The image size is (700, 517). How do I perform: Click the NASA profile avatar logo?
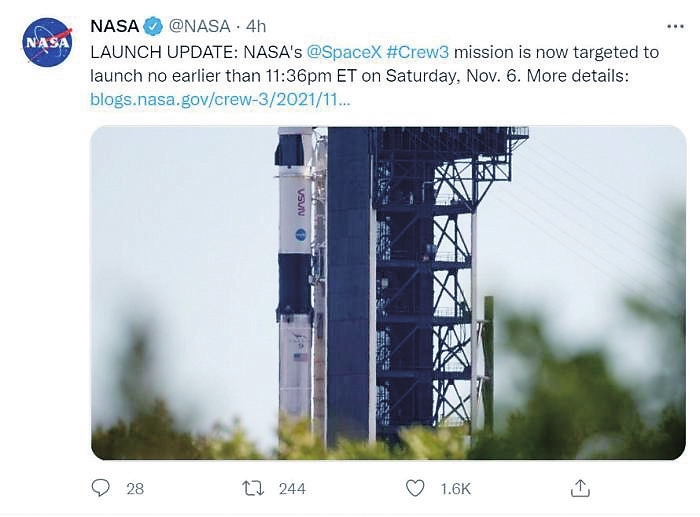tap(47, 42)
